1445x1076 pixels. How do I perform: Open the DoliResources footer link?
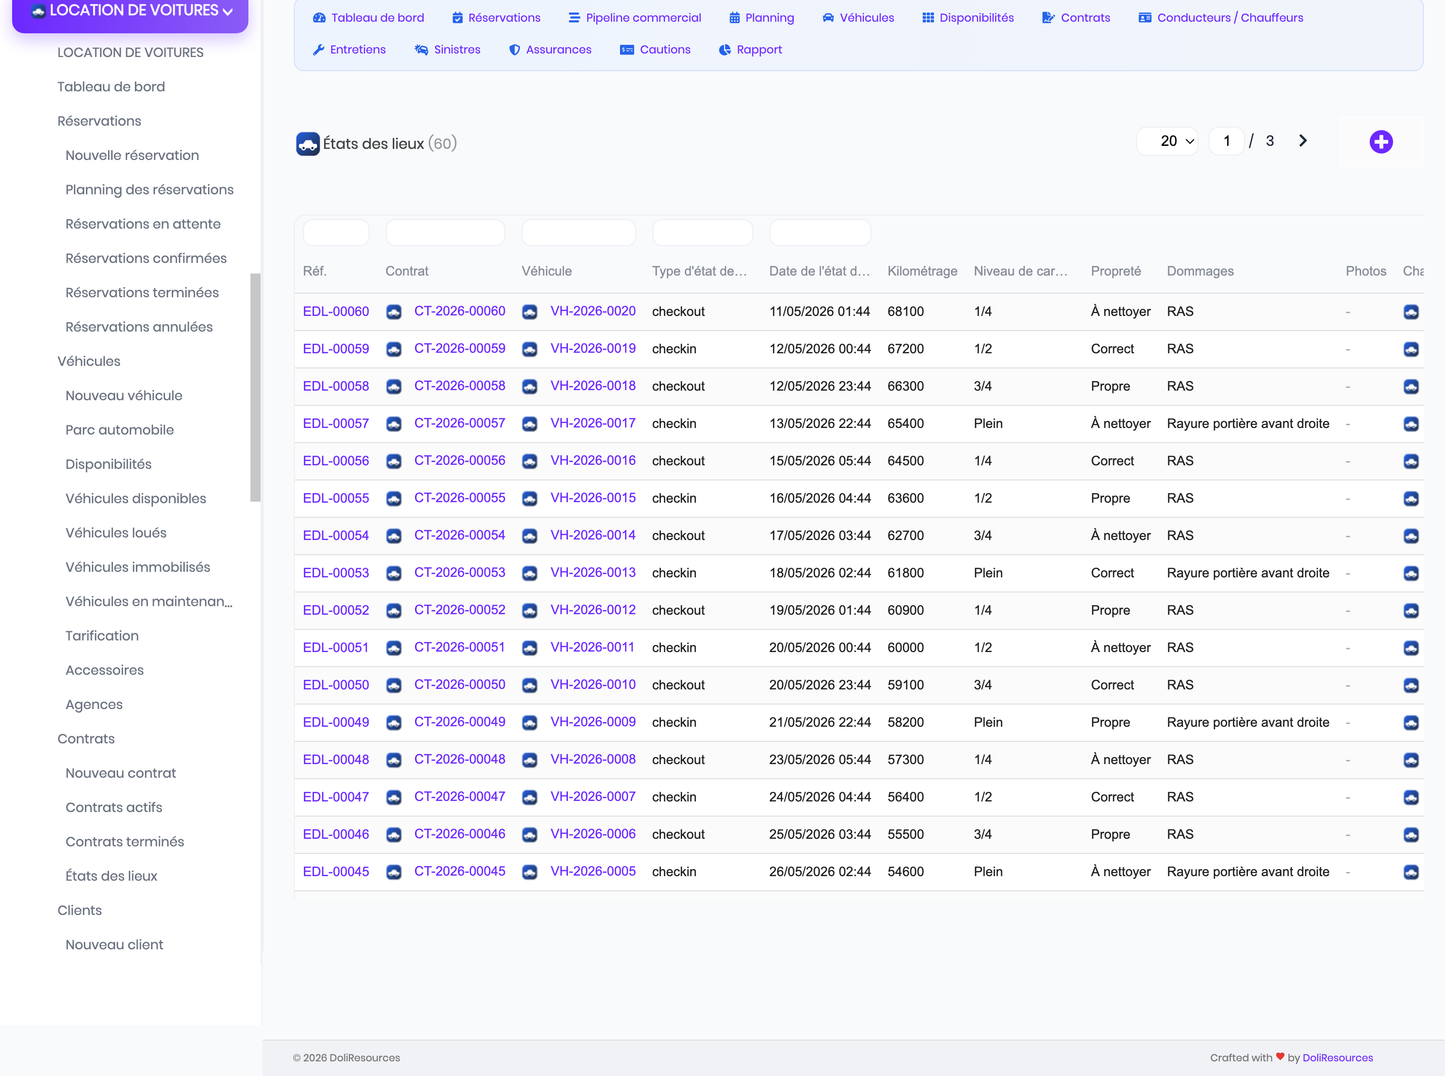tap(1337, 1058)
